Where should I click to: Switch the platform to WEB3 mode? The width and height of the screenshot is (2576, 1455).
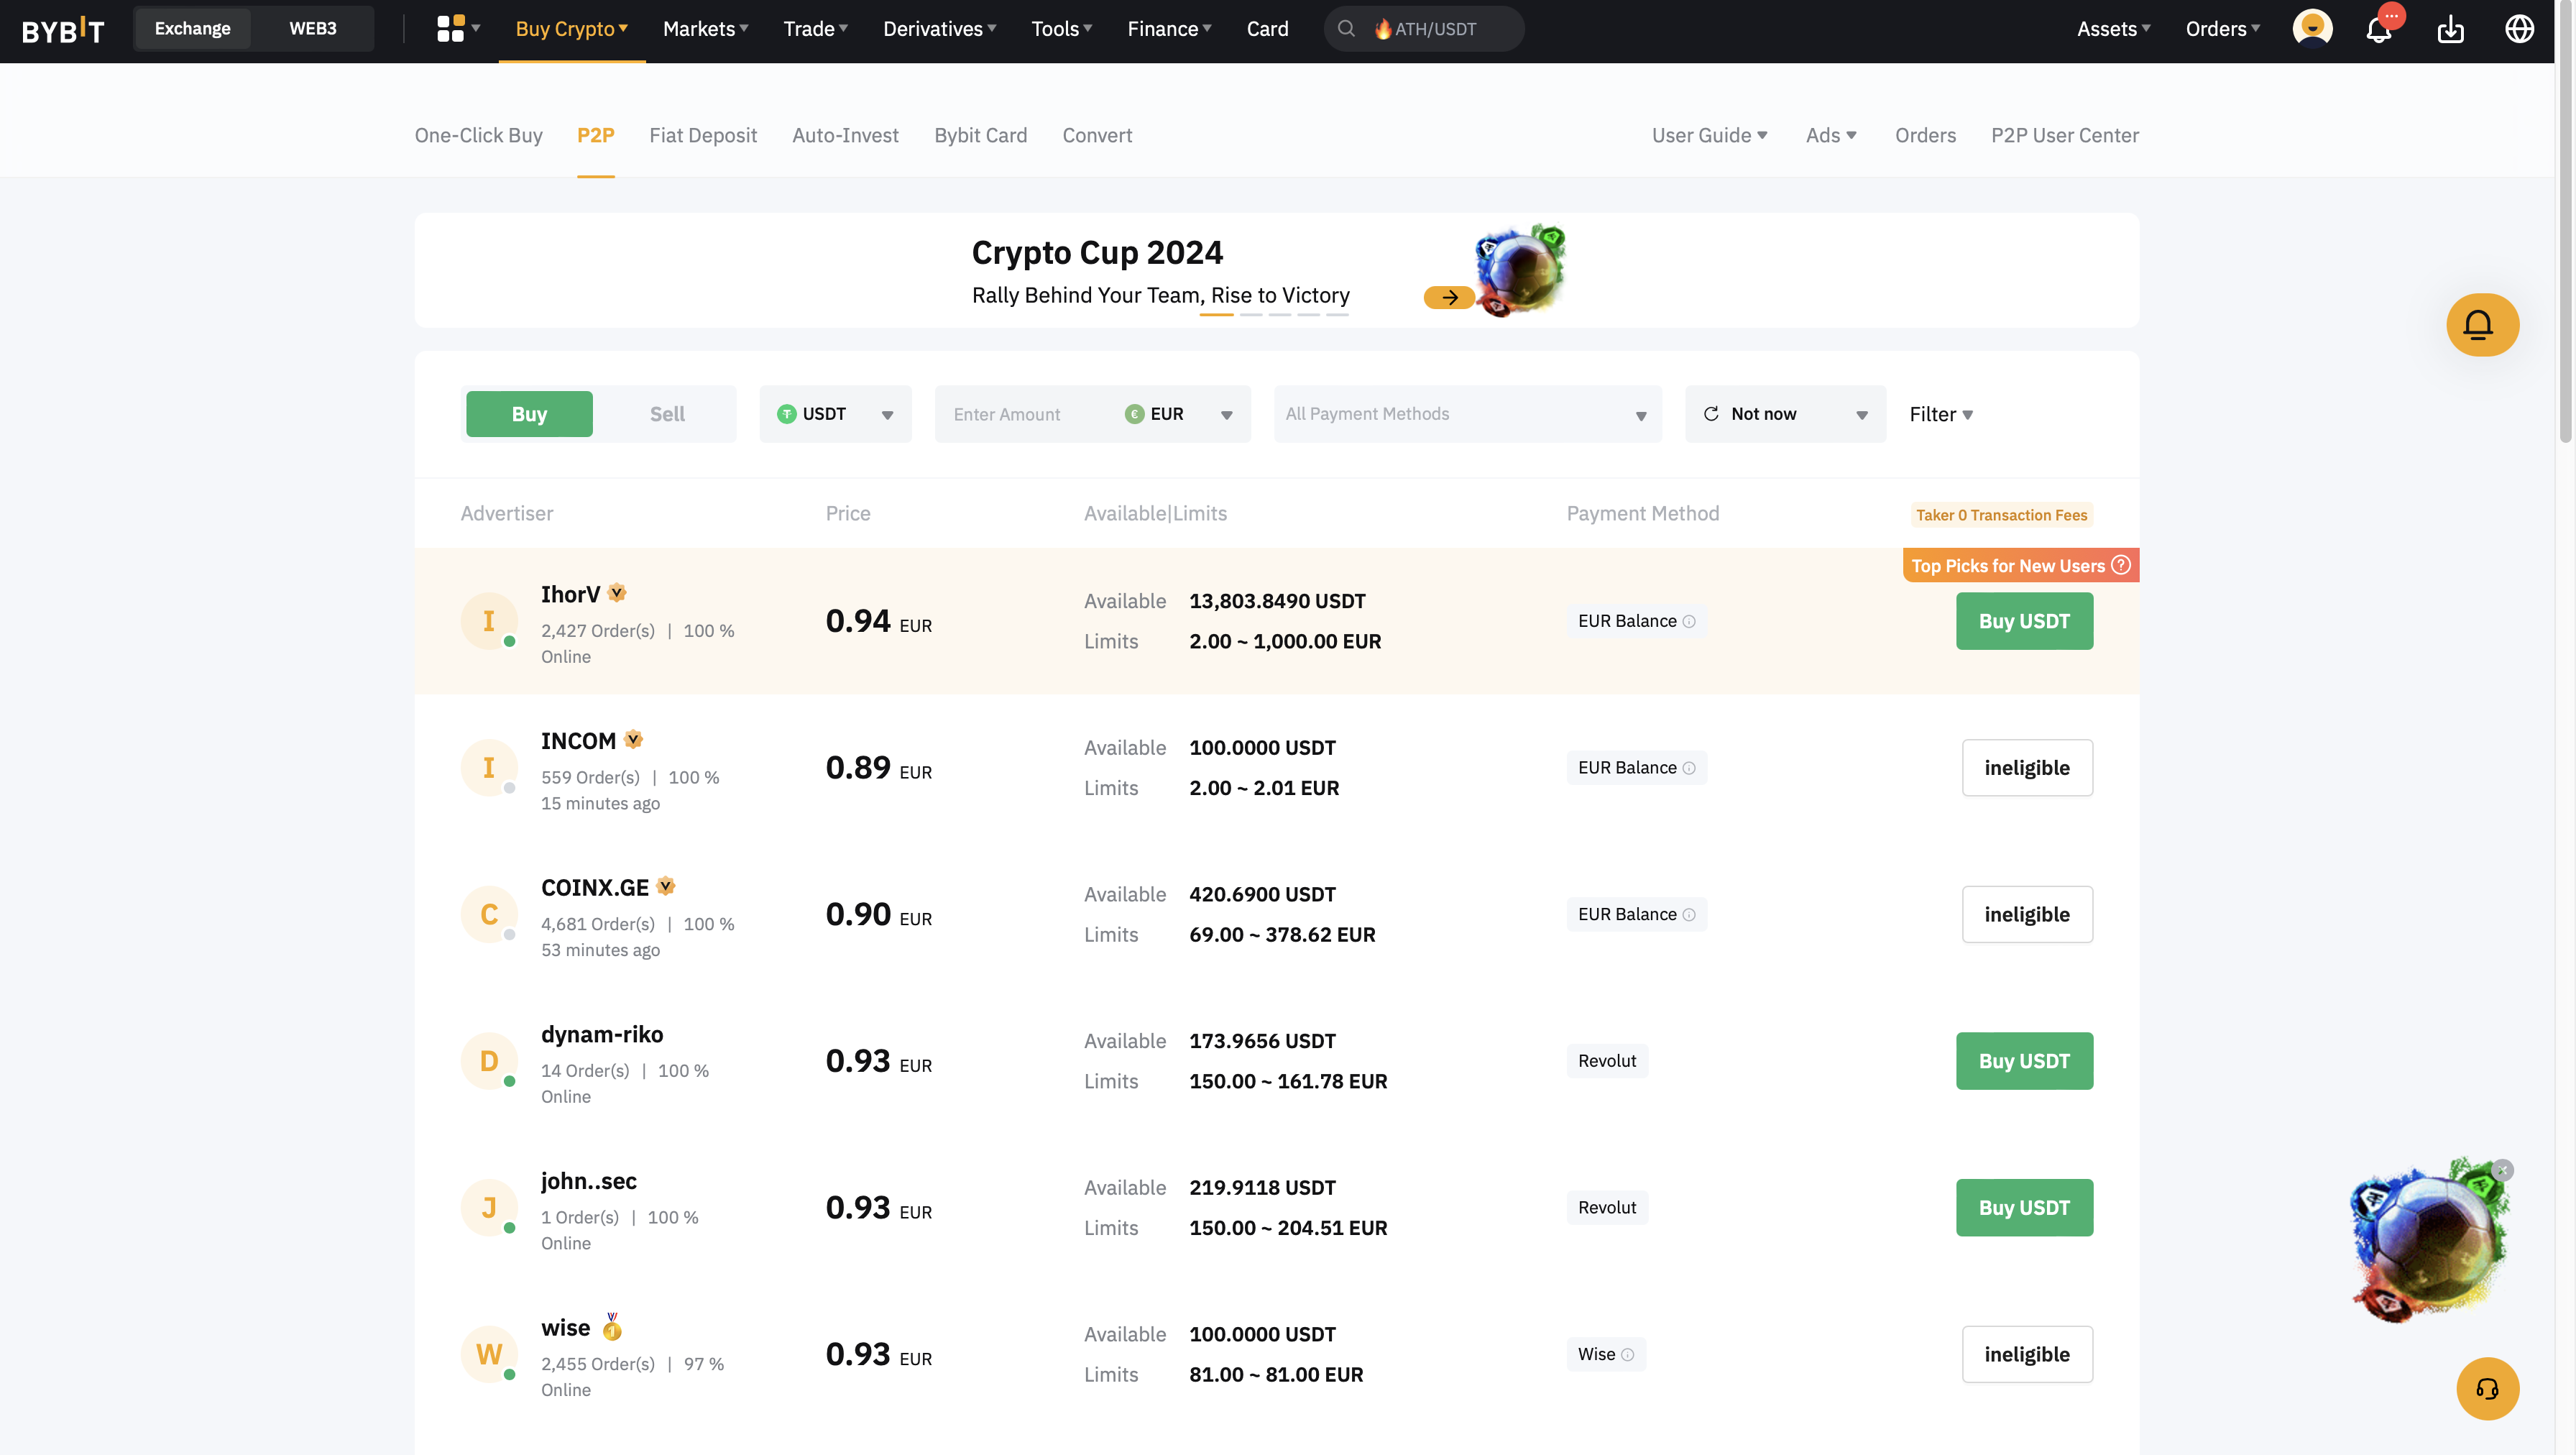click(x=311, y=28)
